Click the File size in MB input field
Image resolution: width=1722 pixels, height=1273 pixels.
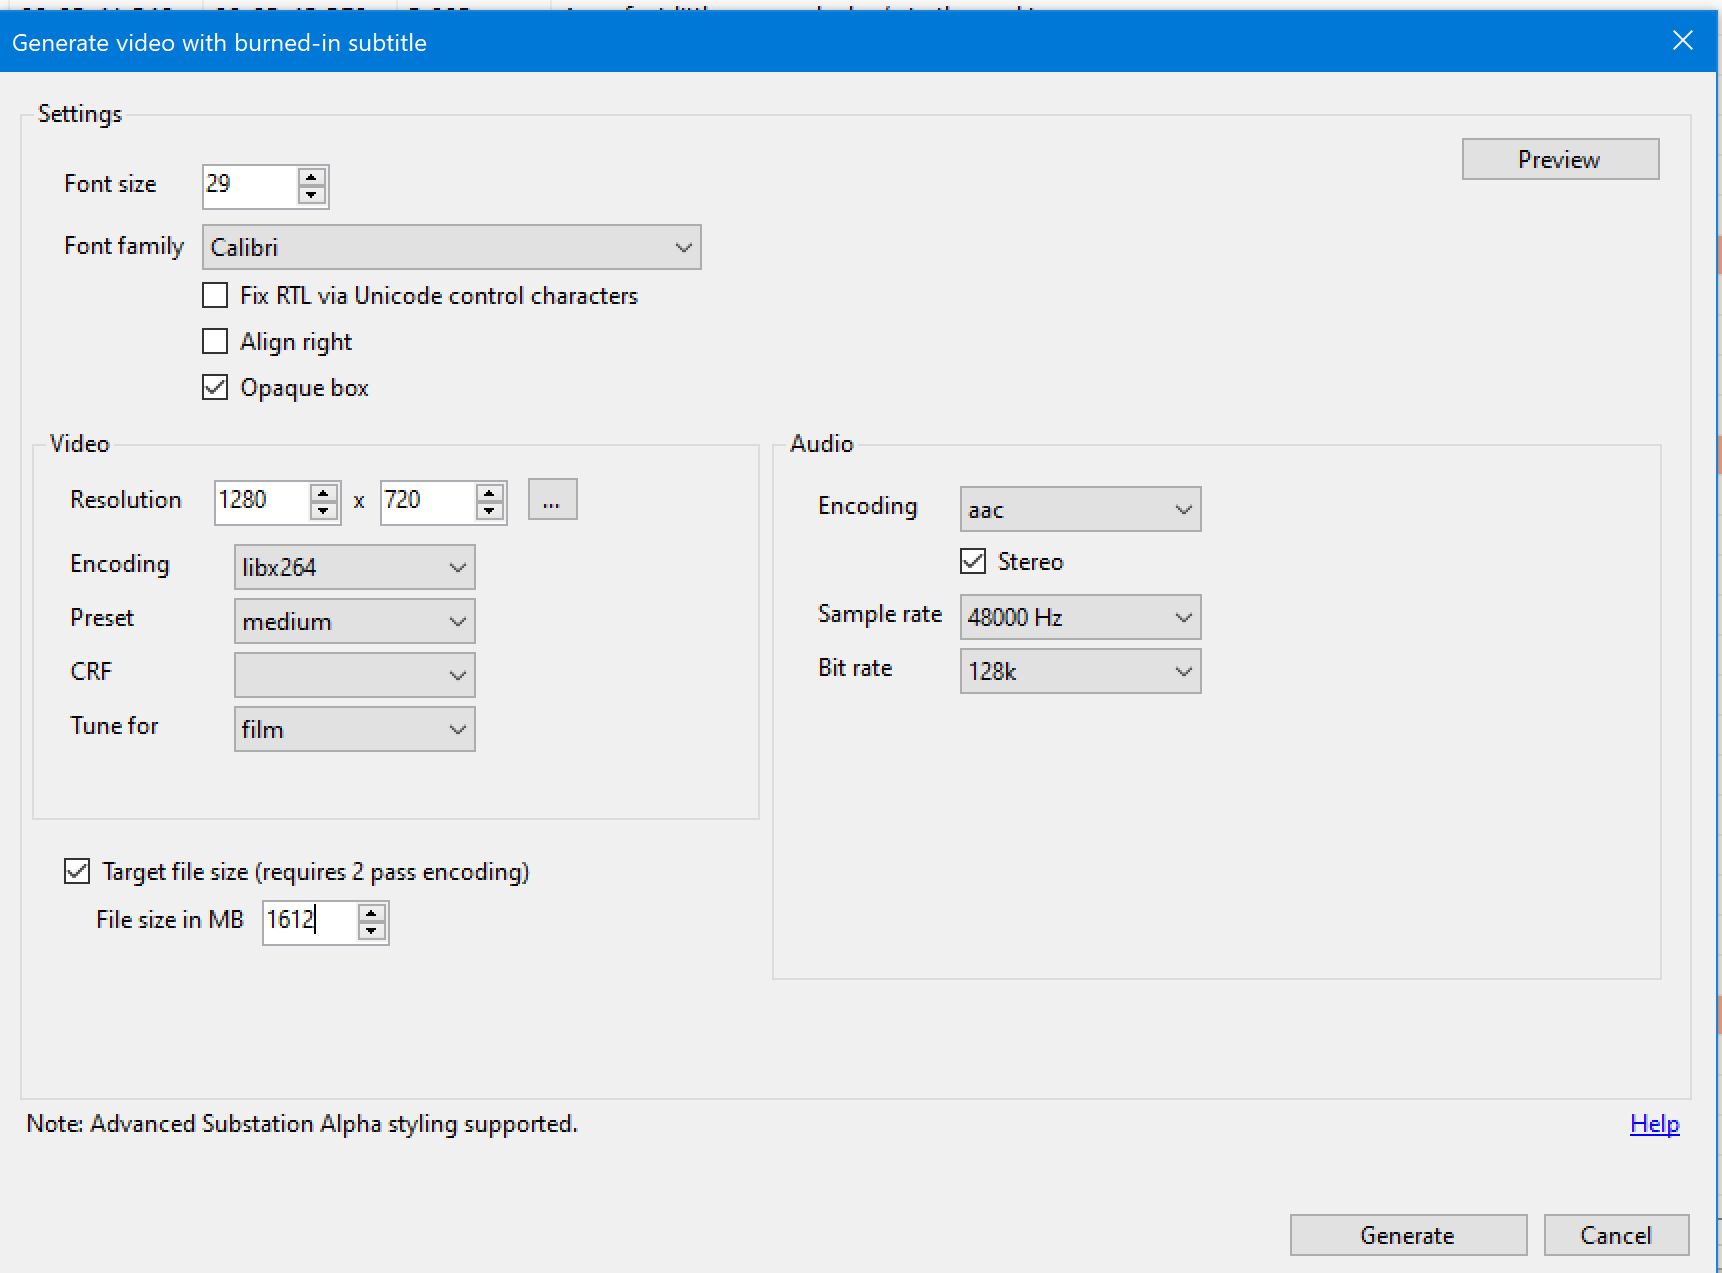coord(308,921)
